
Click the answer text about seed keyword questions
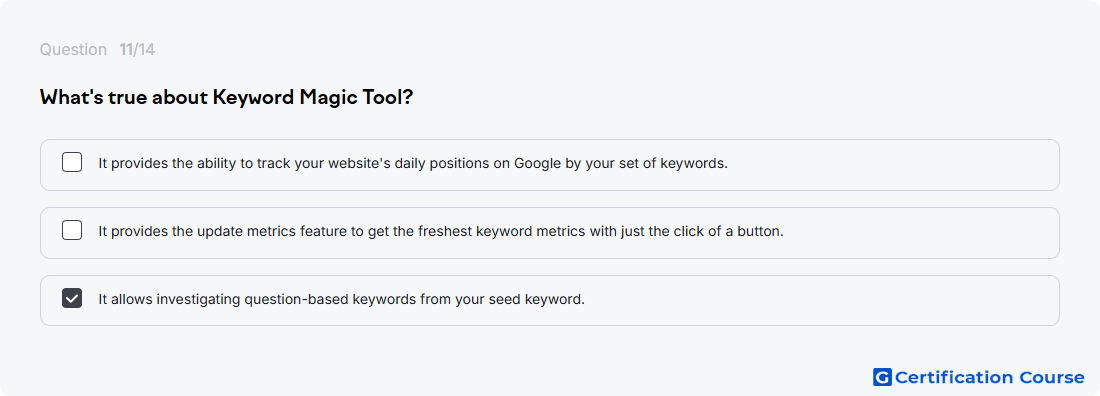[341, 299]
